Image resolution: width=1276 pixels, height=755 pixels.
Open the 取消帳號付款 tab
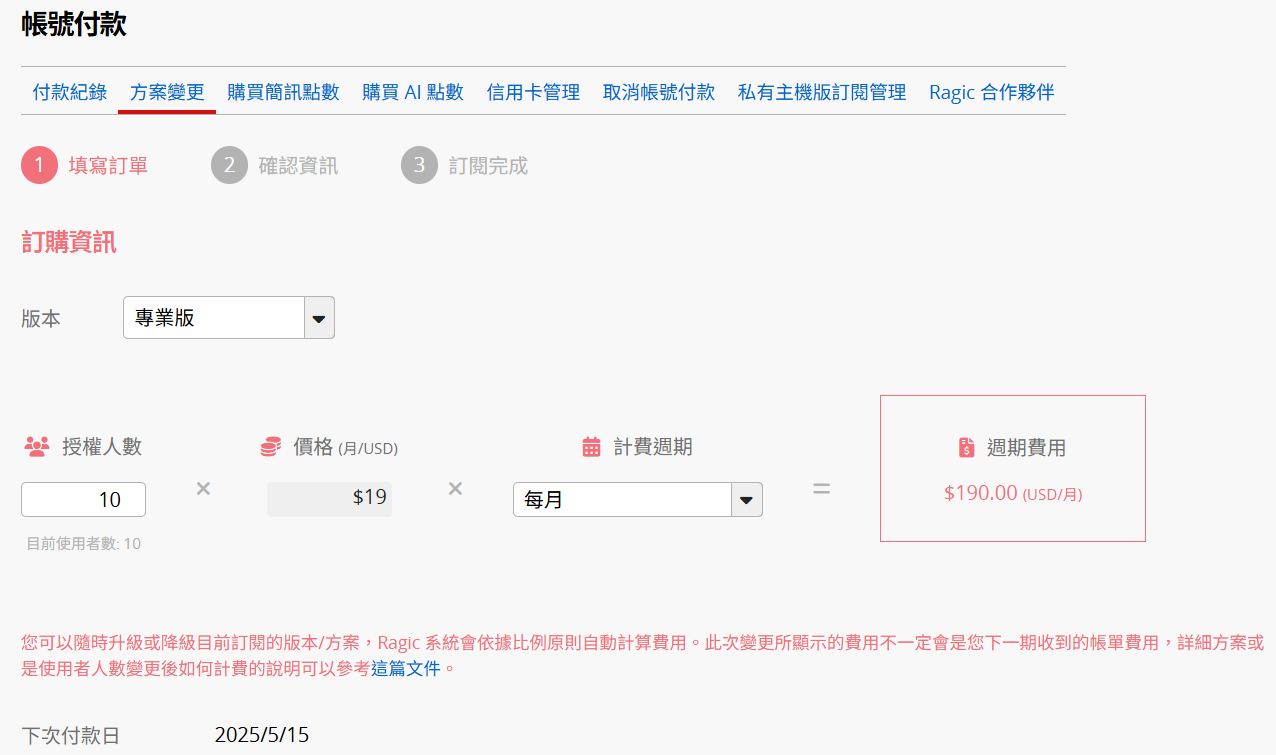pos(659,92)
